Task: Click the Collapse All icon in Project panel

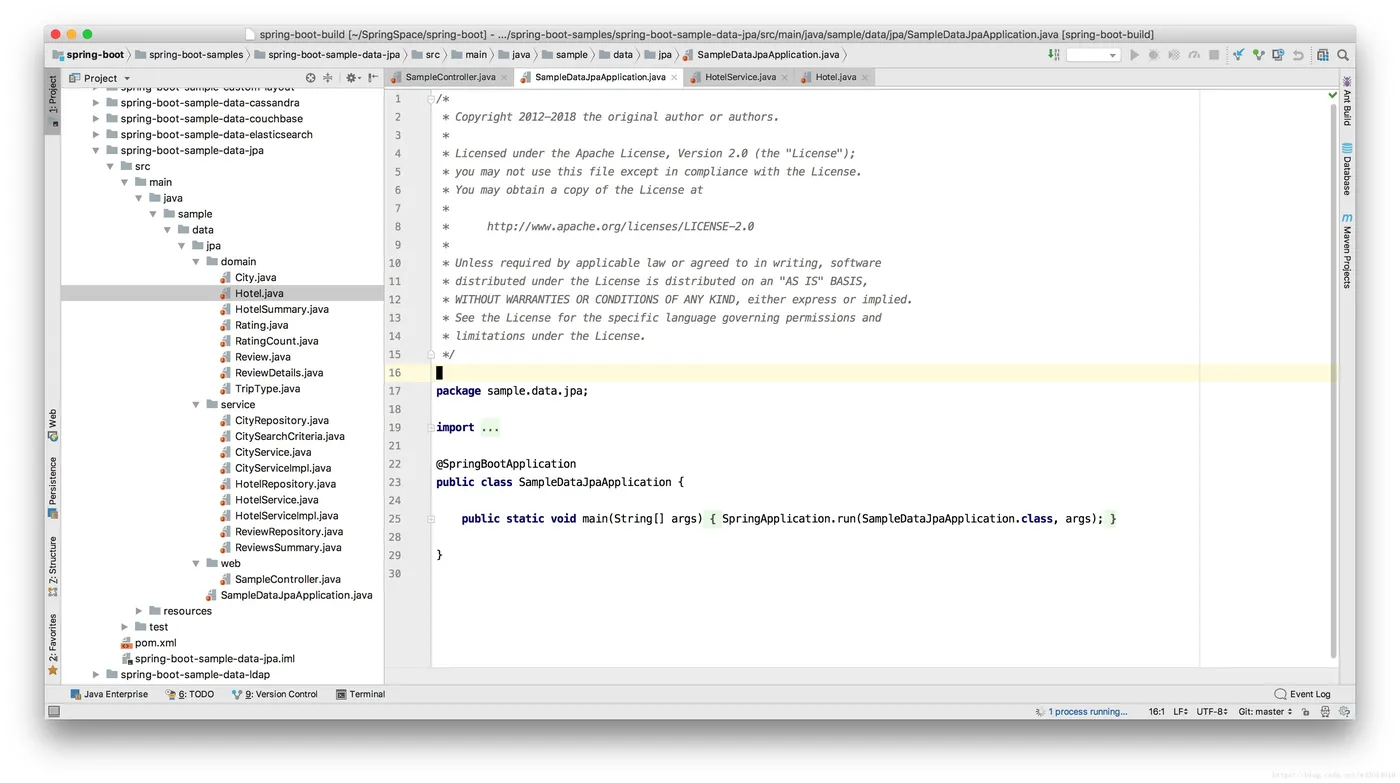Action: [x=327, y=77]
